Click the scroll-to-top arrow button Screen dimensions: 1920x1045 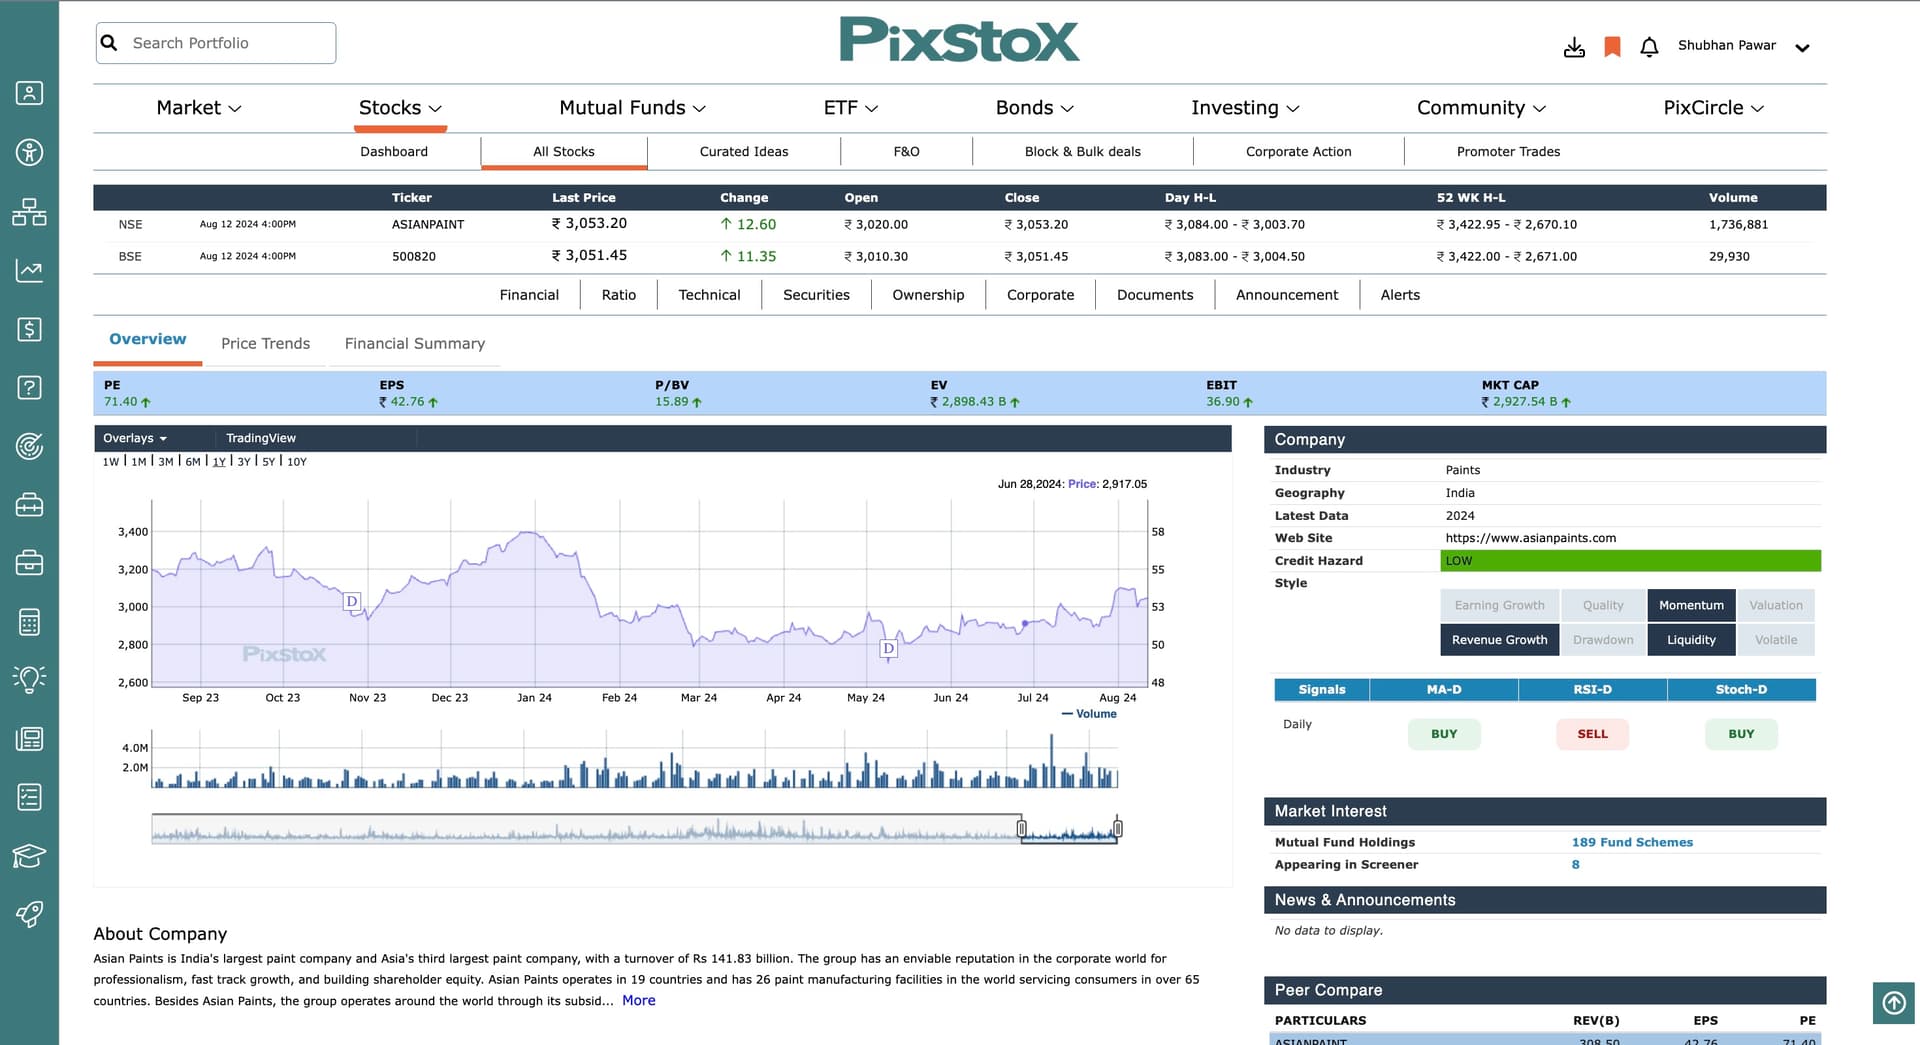1894,1002
